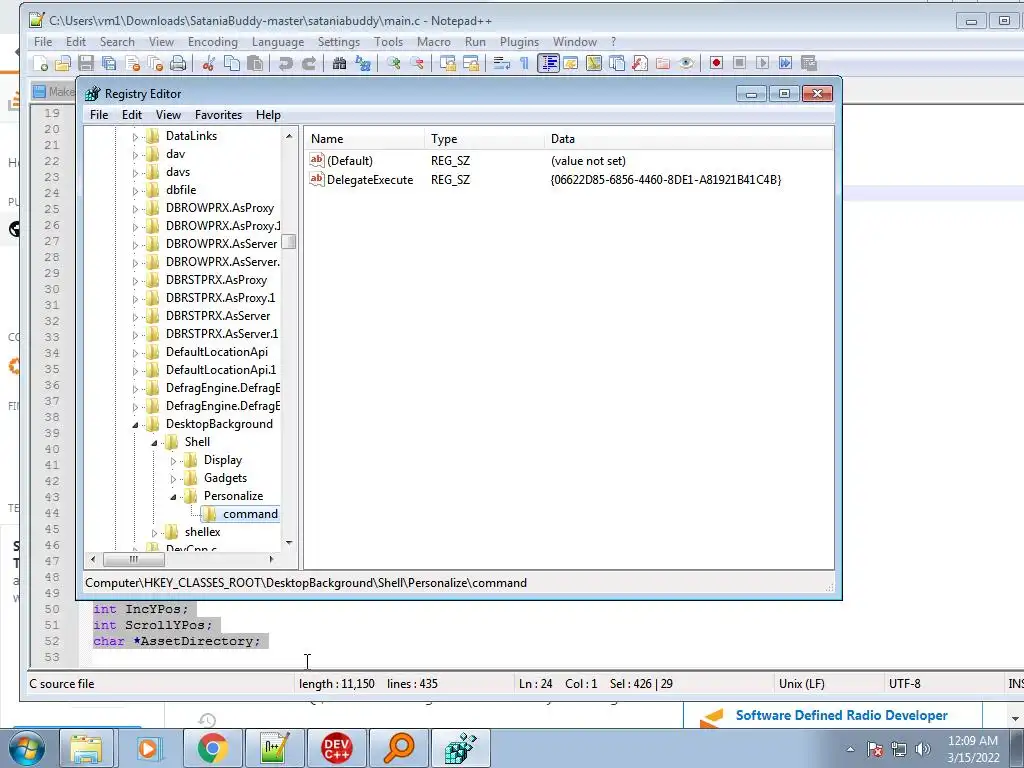Click the Playback macro icon
Viewport: 1024px width, 768px height.
[x=762, y=63]
